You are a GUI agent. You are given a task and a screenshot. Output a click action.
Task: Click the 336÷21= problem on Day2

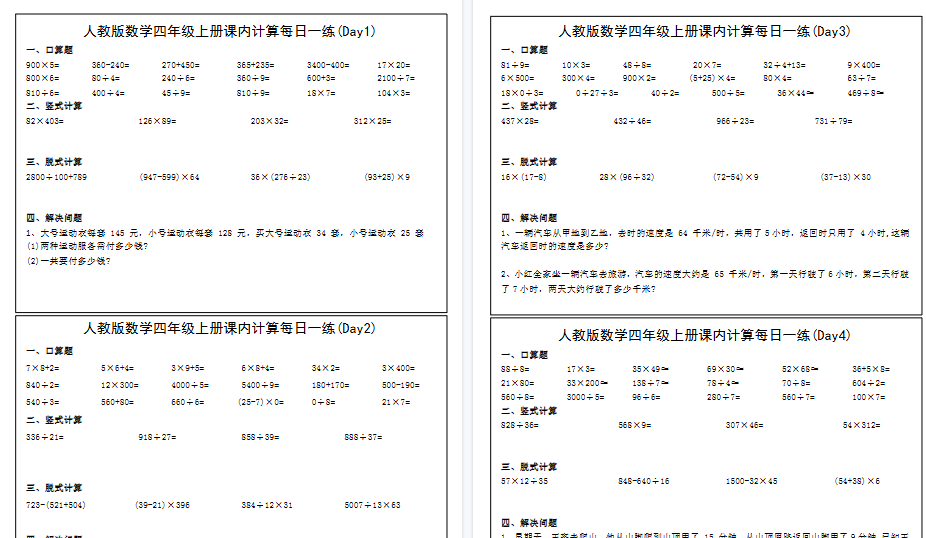[x=45, y=437]
